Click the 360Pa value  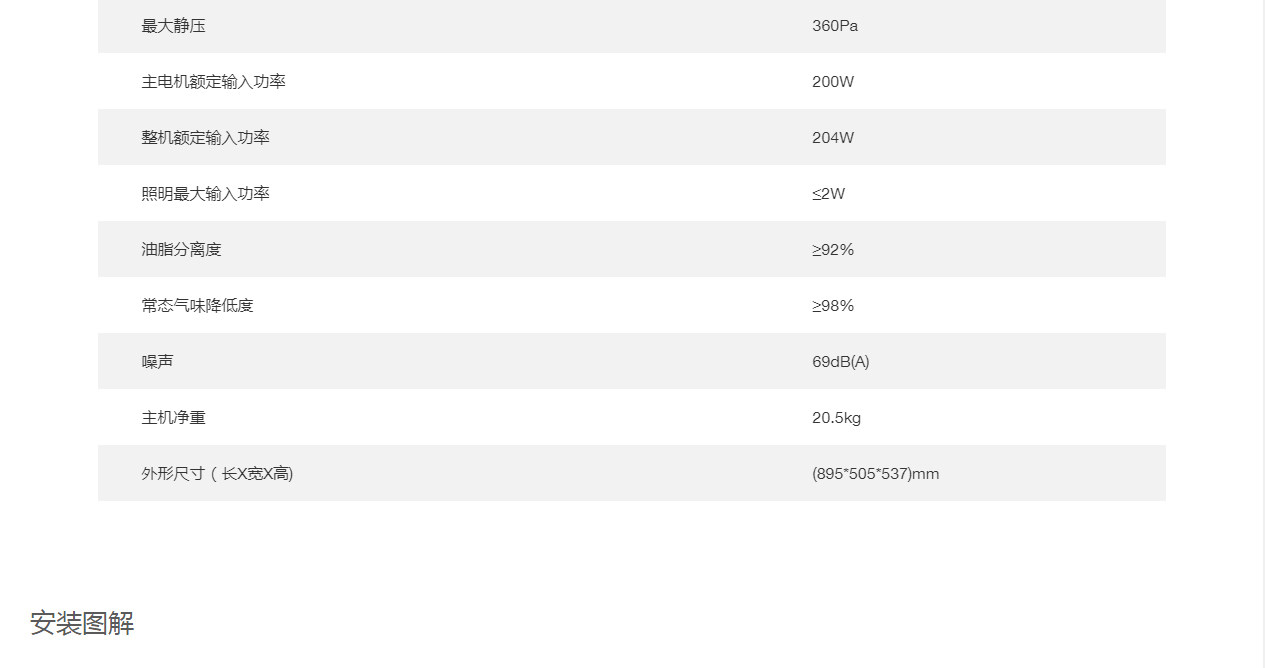(x=834, y=26)
